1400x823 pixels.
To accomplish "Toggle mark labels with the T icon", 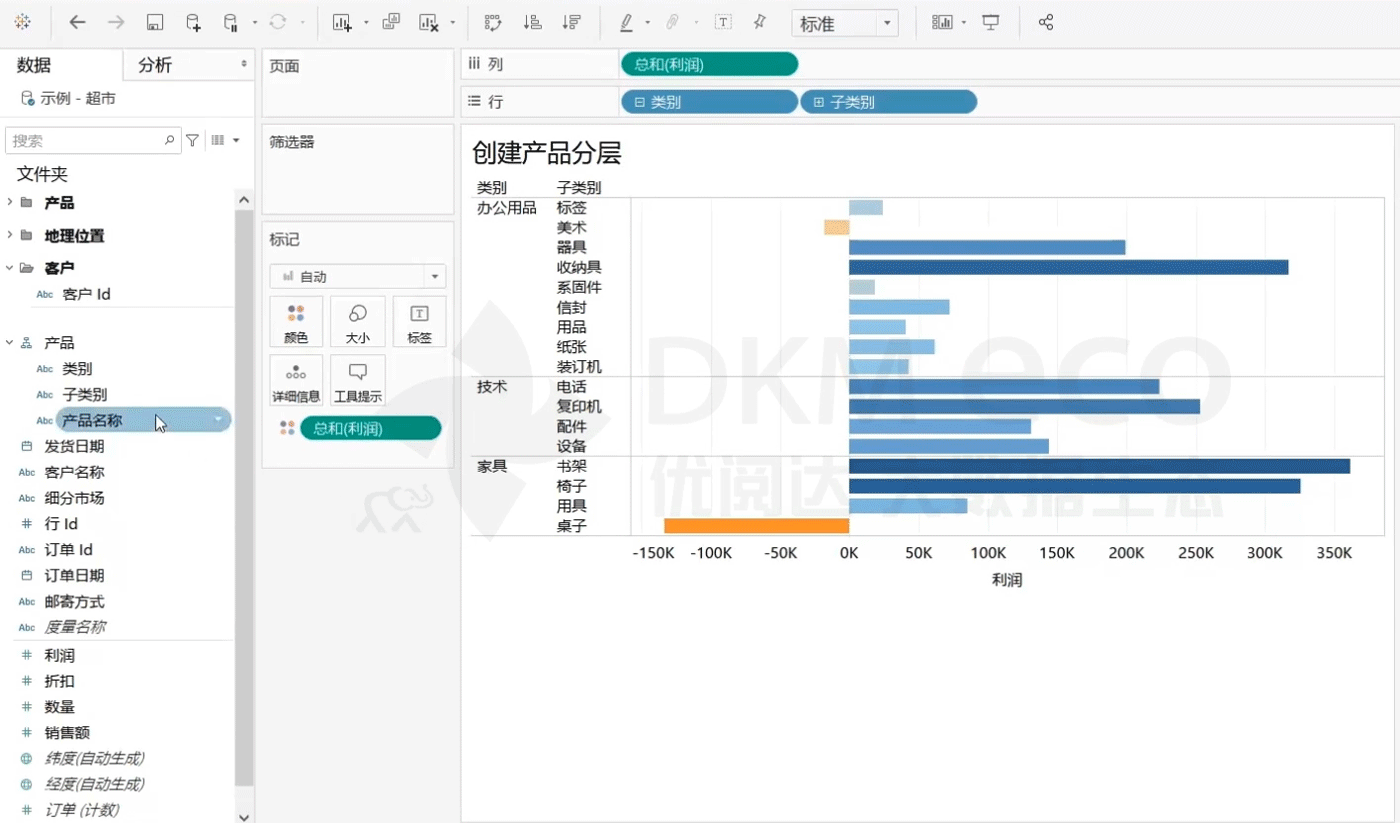I will click(x=723, y=22).
